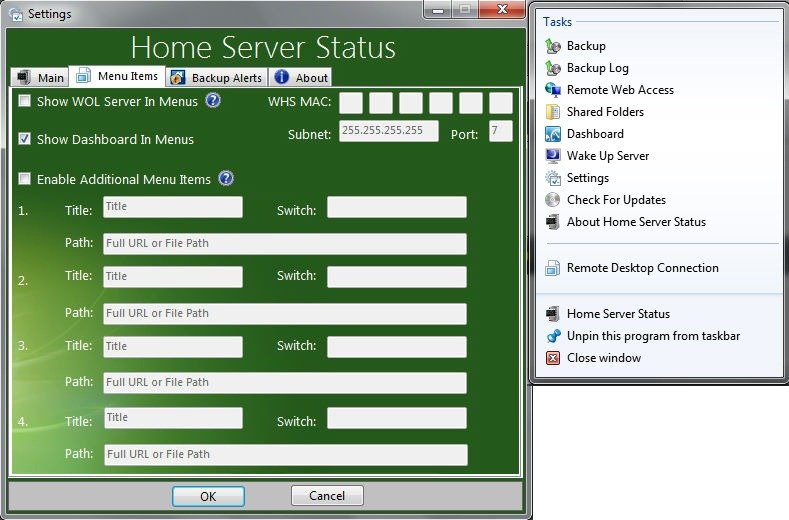This screenshot has height=520, width=789.
Task: Click the Check For Updates disc icon
Action: [x=553, y=200]
